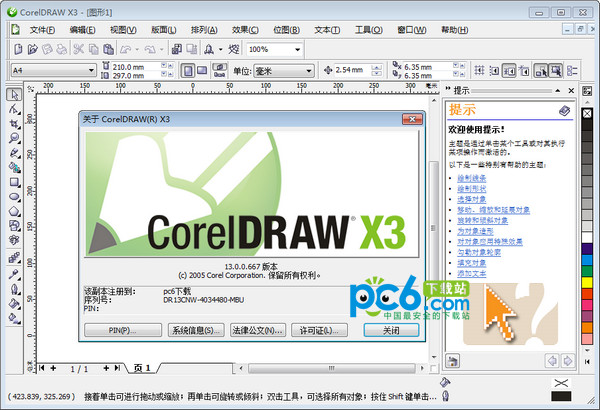Click the no-color X swatch in palette

(x=587, y=113)
